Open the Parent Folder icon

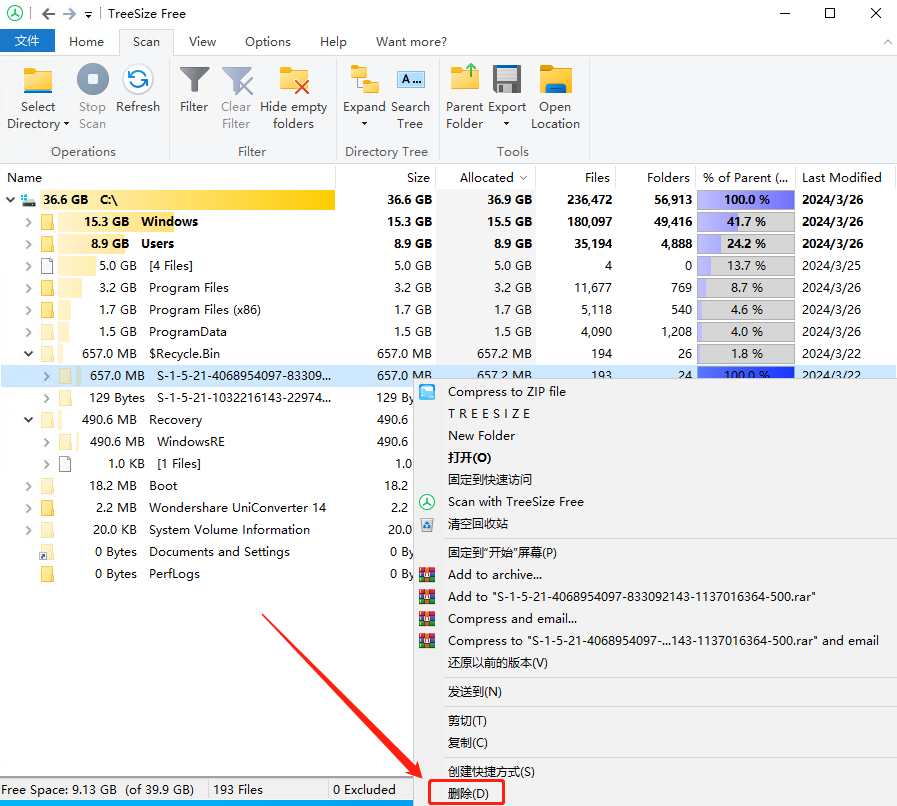(464, 80)
